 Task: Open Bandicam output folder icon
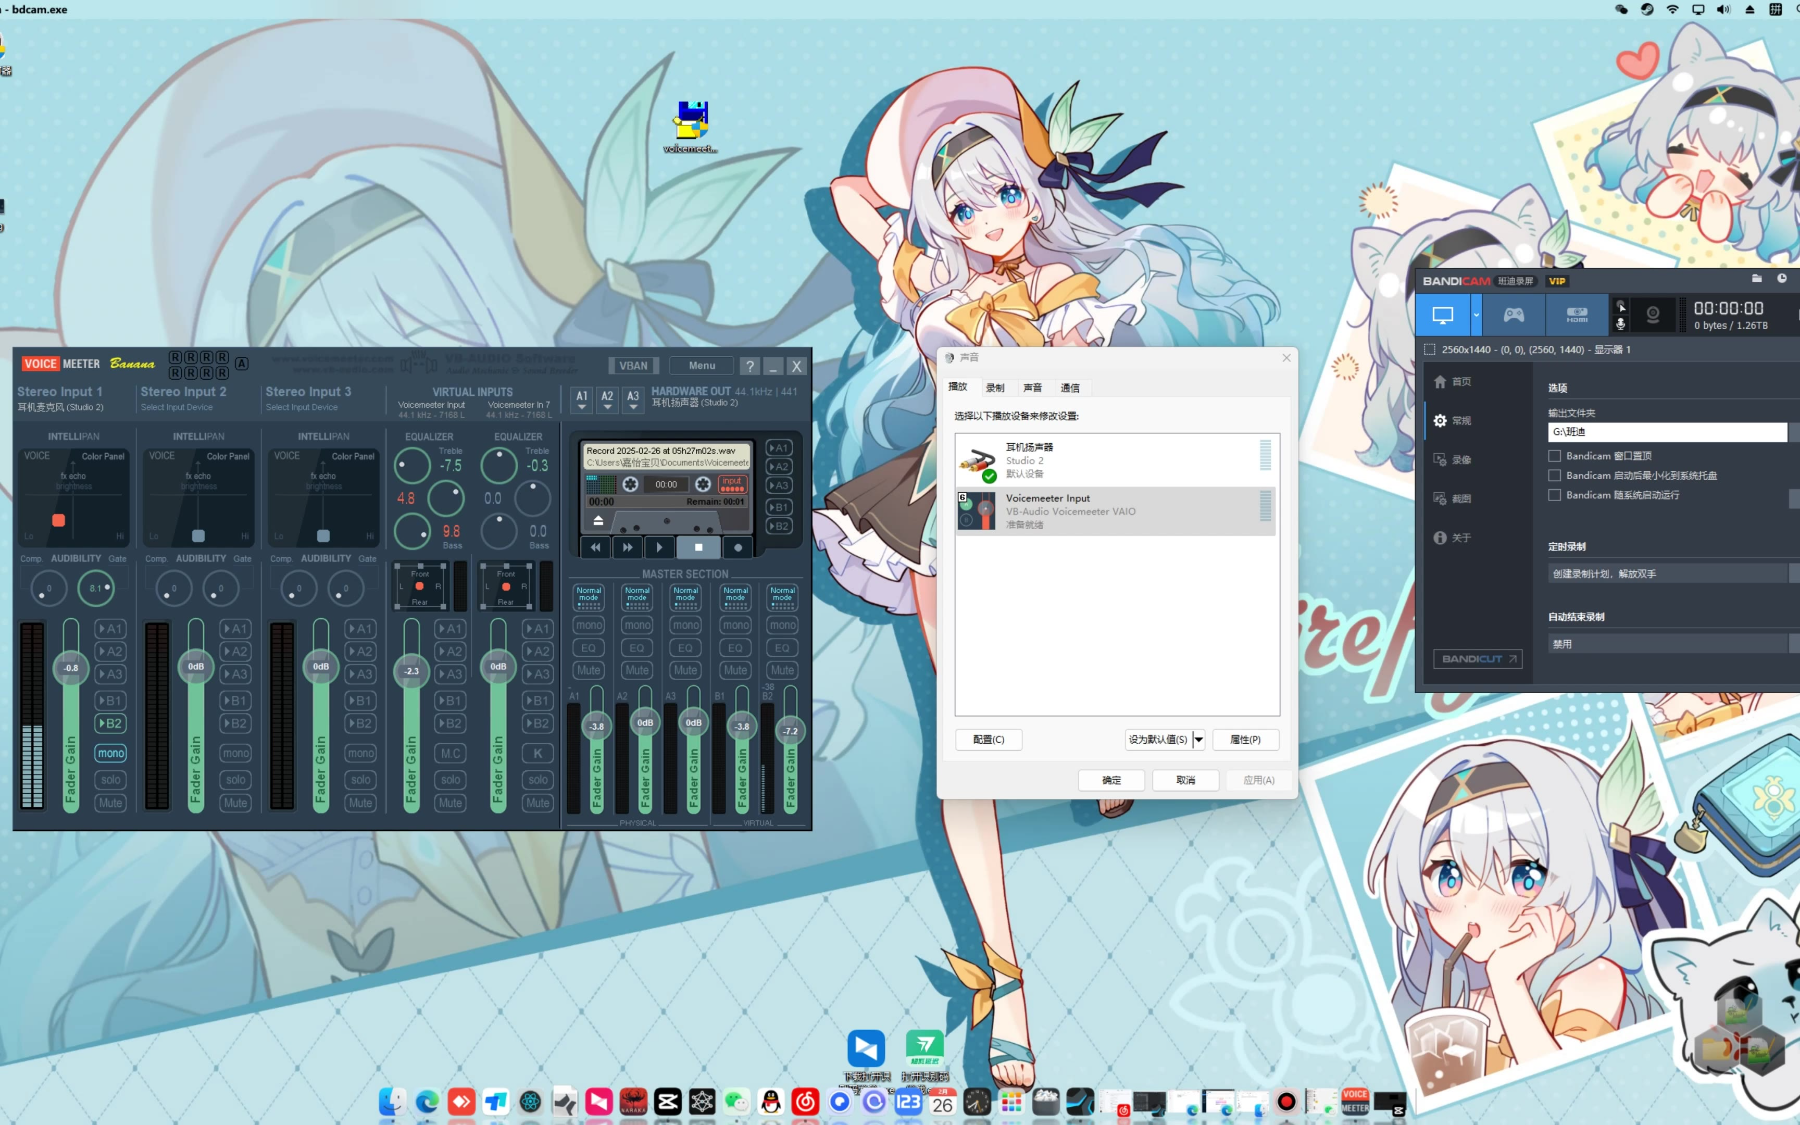[x=1757, y=278]
